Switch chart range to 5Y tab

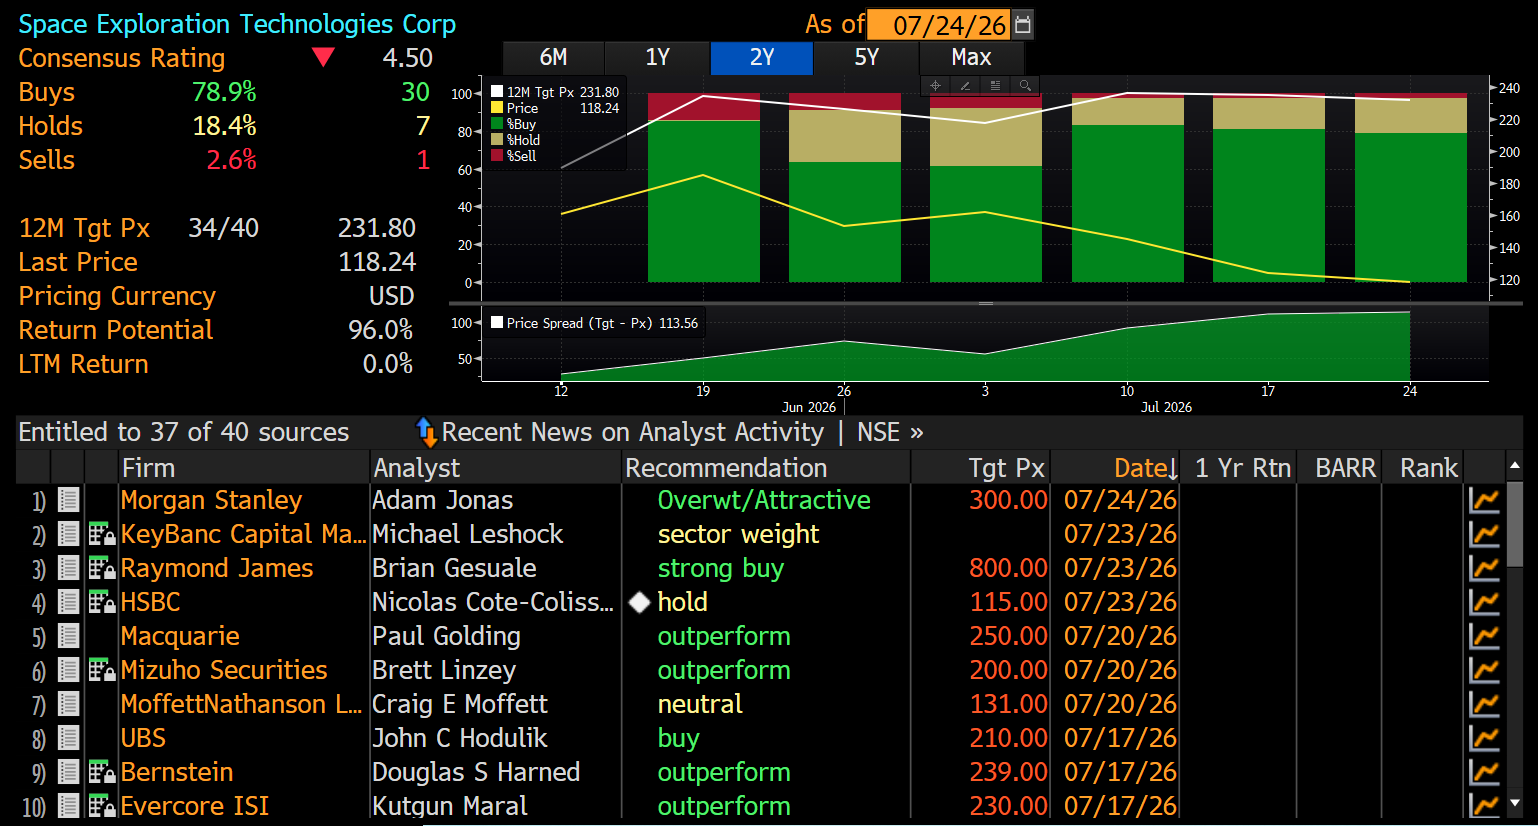(x=866, y=58)
